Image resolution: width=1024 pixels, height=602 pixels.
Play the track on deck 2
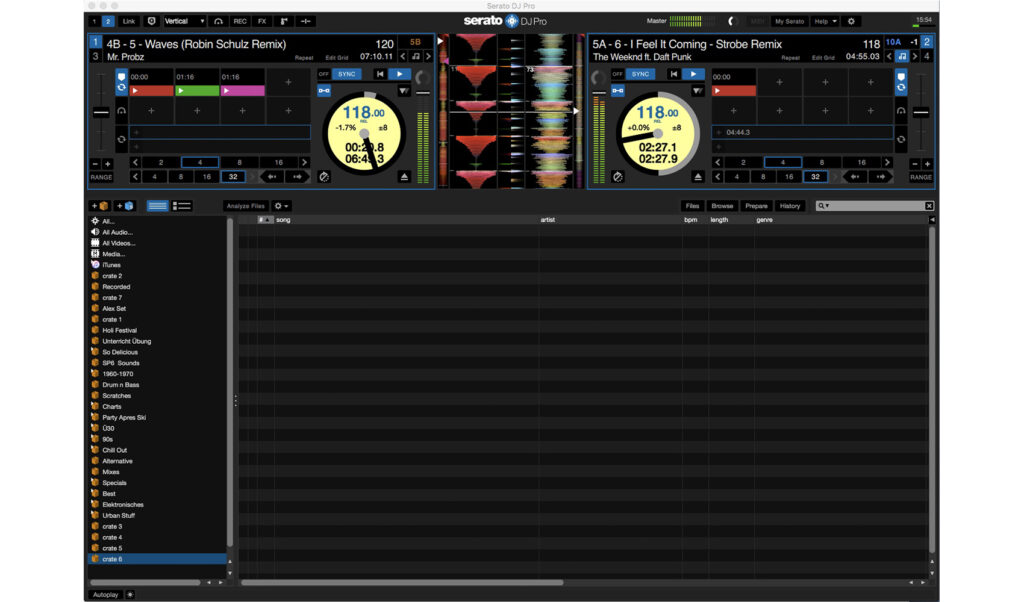tap(694, 74)
